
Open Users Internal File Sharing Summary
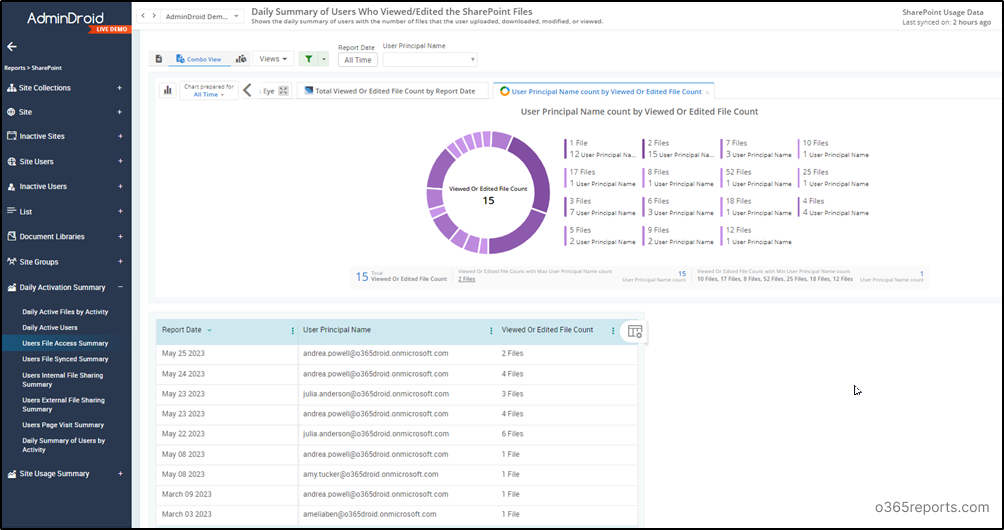pyautogui.click(x=63, y=380)
